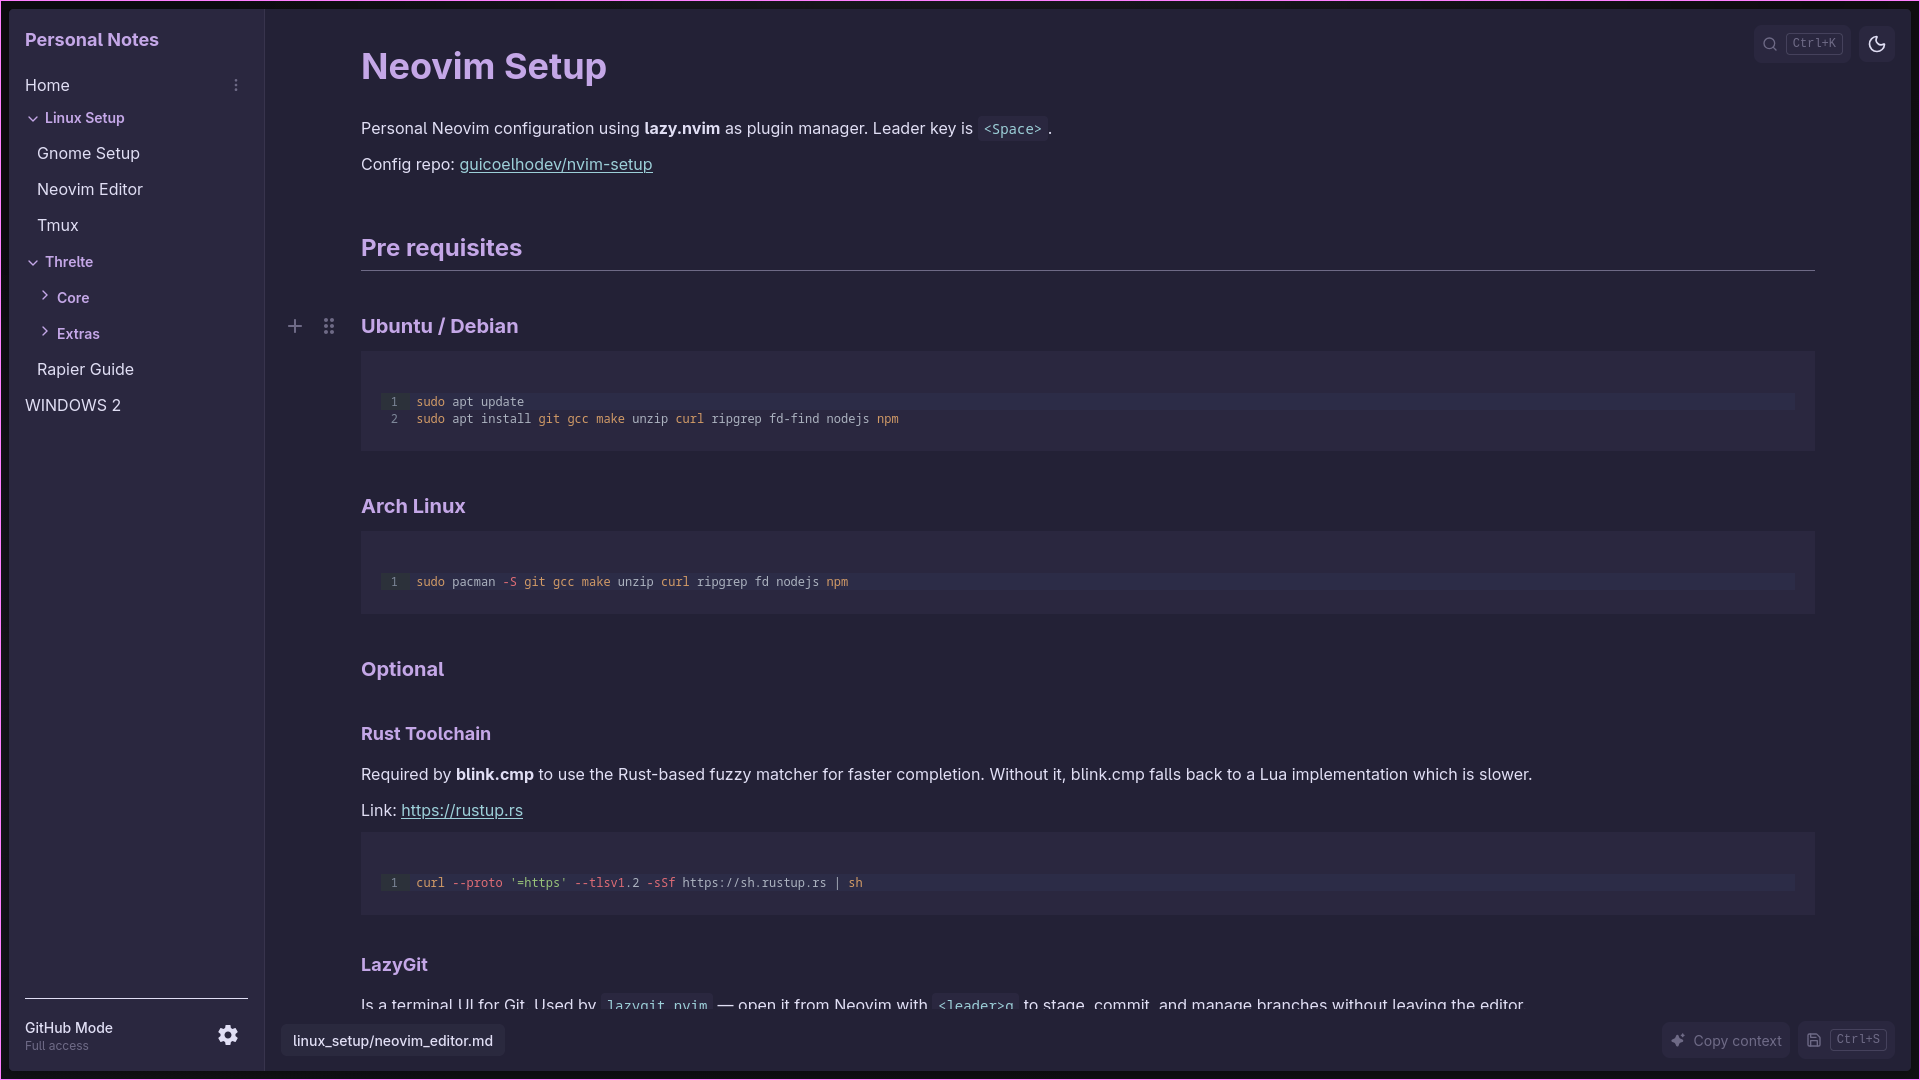
Task: Open search with the magnifier icon
Action: pos(1770,44)
